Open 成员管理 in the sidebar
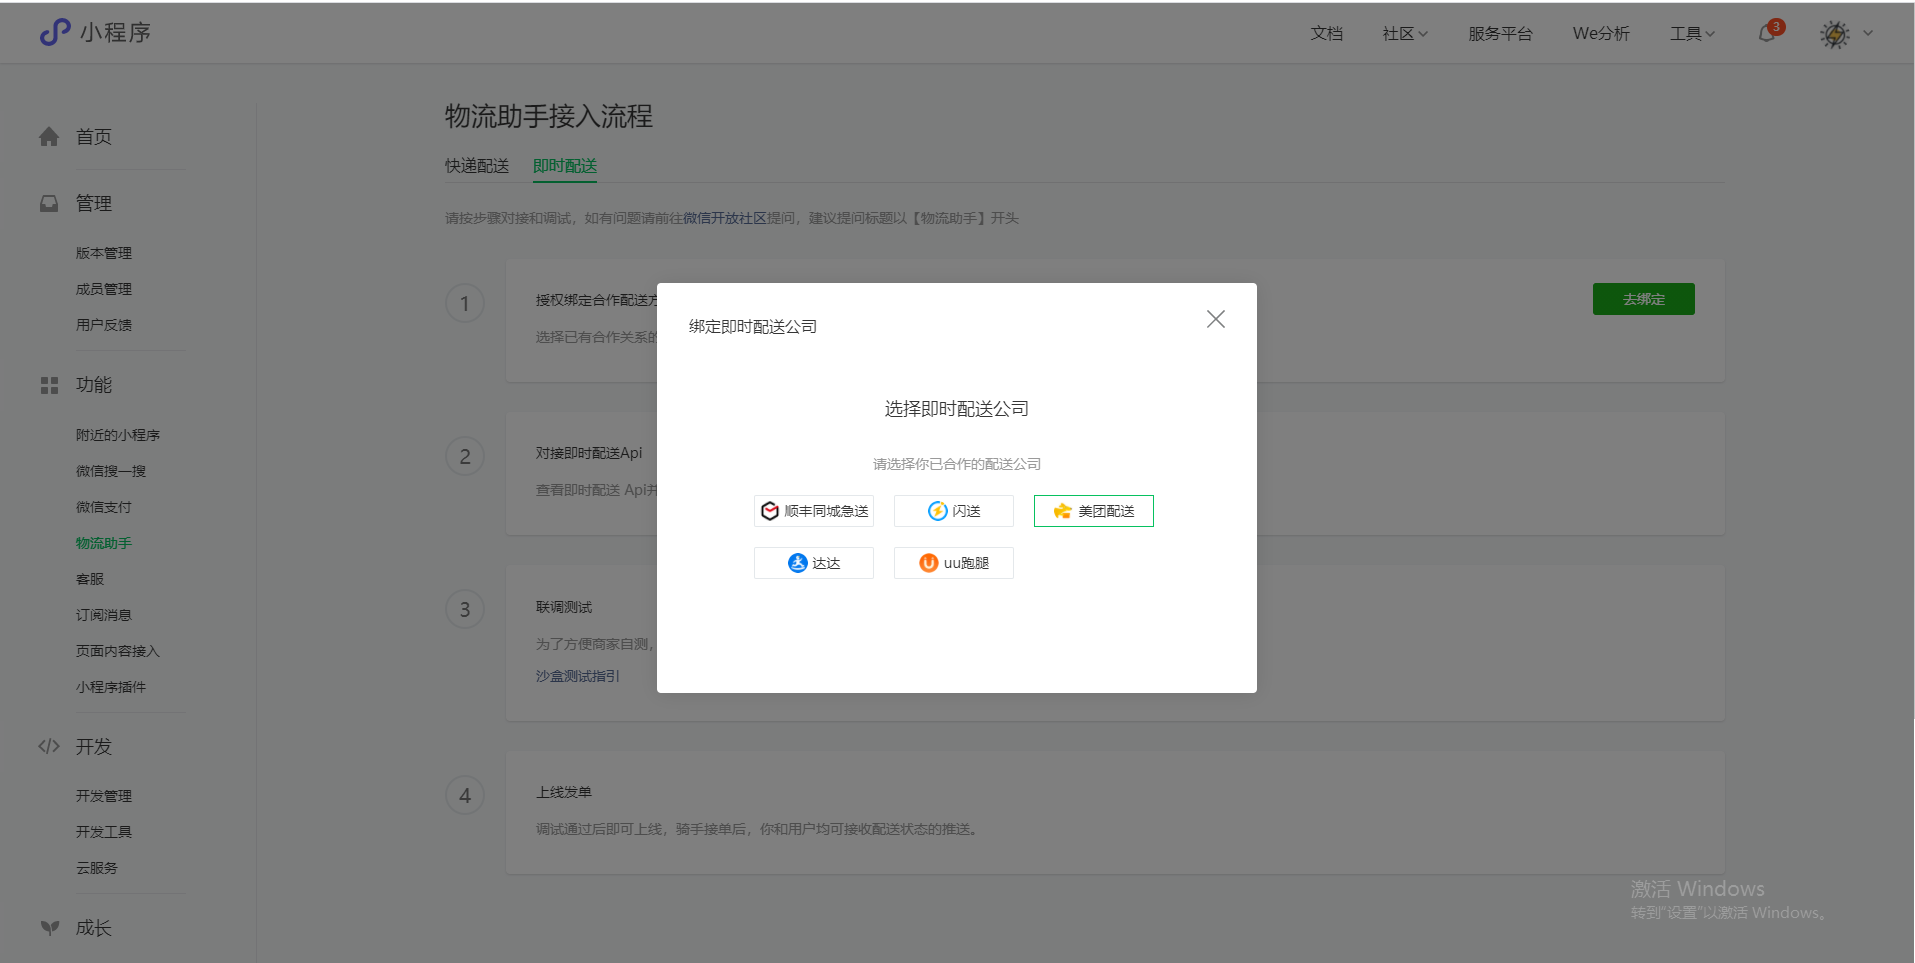The image size is (1915, 963). pyautogui.click(x=104, y=289)
